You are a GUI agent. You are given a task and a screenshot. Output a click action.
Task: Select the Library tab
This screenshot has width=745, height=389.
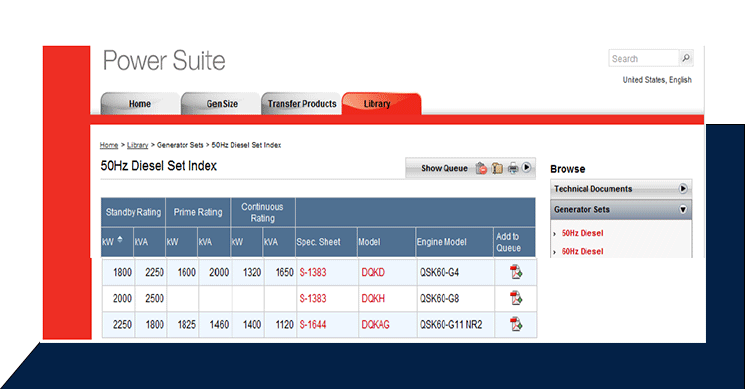point(381,104)
